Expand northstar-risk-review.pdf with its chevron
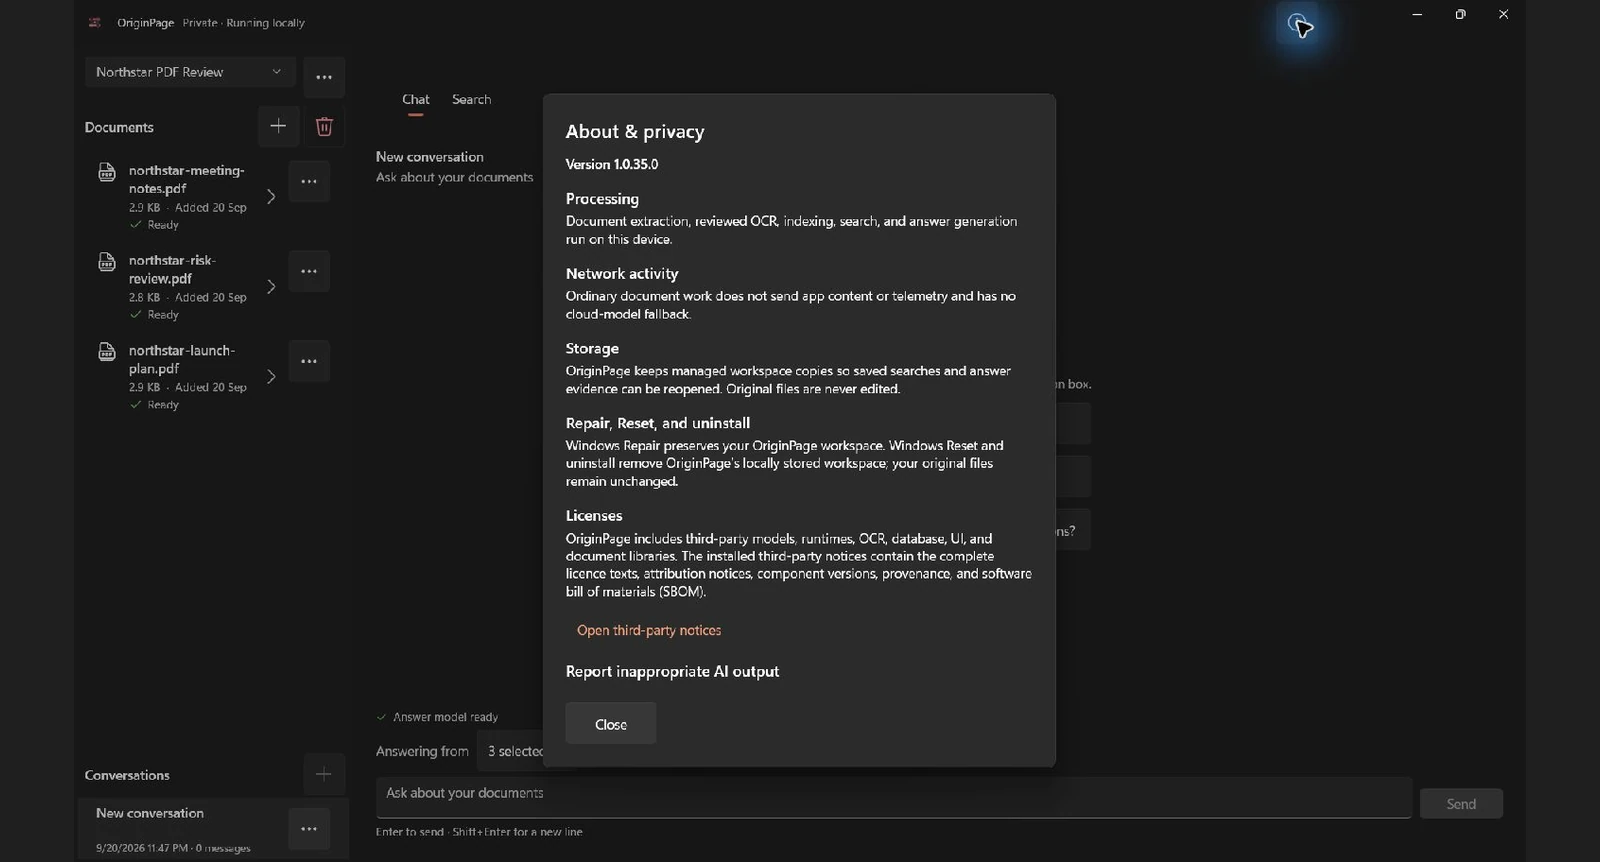Viewport: 1600px width, 862px height. click(x=271, y=287)
